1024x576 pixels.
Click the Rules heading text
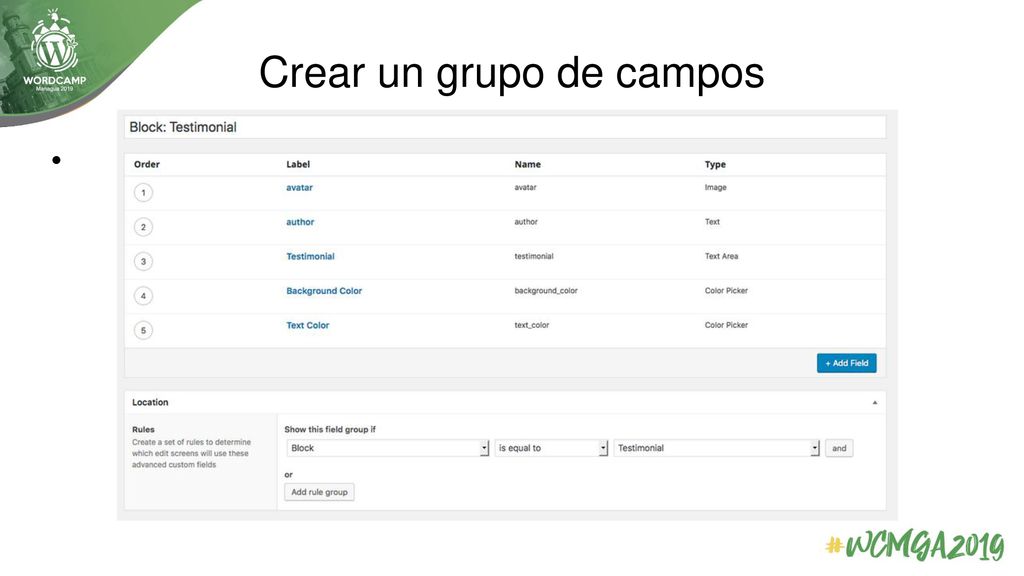(x=143, y=430)
